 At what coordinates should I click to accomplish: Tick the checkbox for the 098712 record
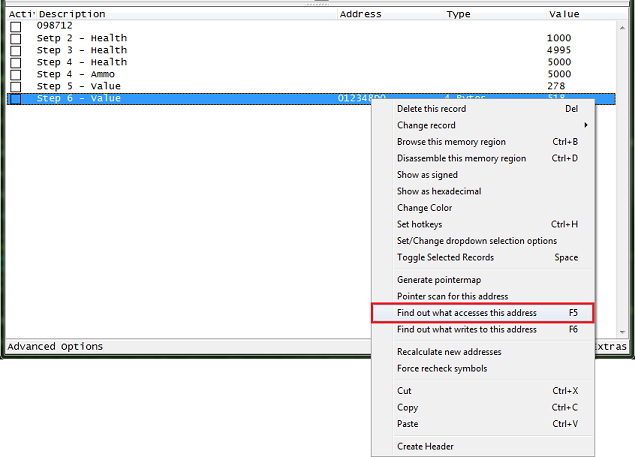pyautogui.click(x=15, y=27)
